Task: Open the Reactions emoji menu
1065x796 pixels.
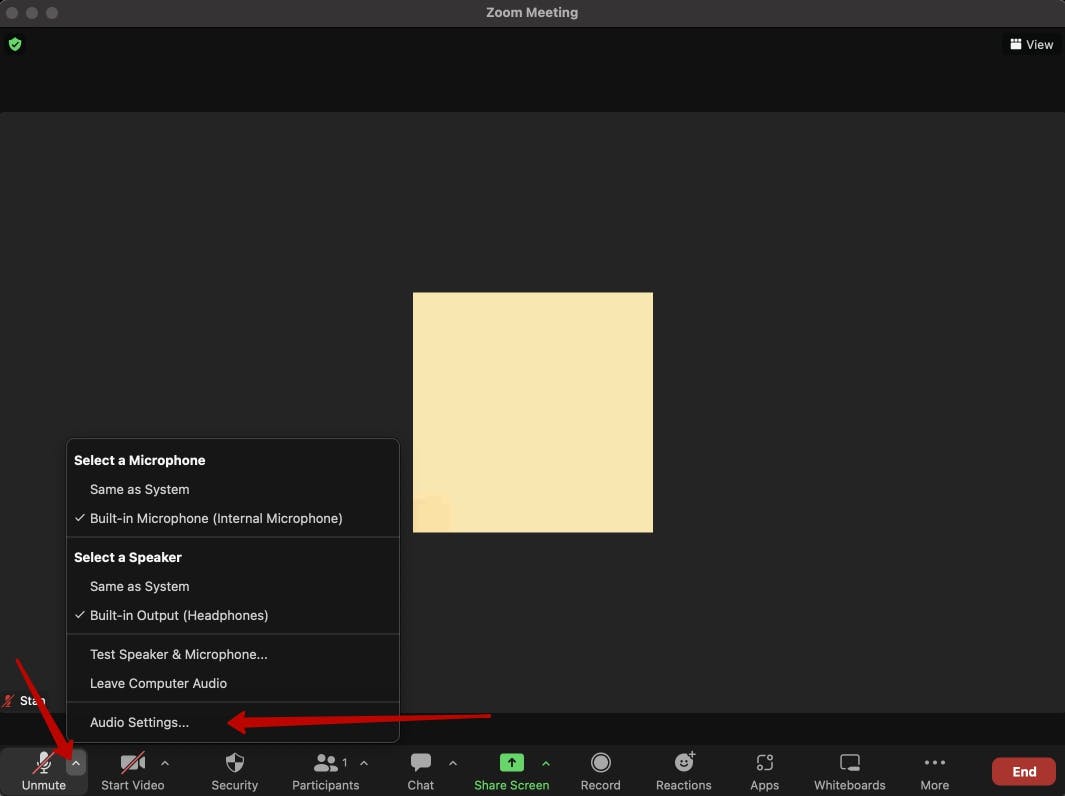Action: pos(684,764)
